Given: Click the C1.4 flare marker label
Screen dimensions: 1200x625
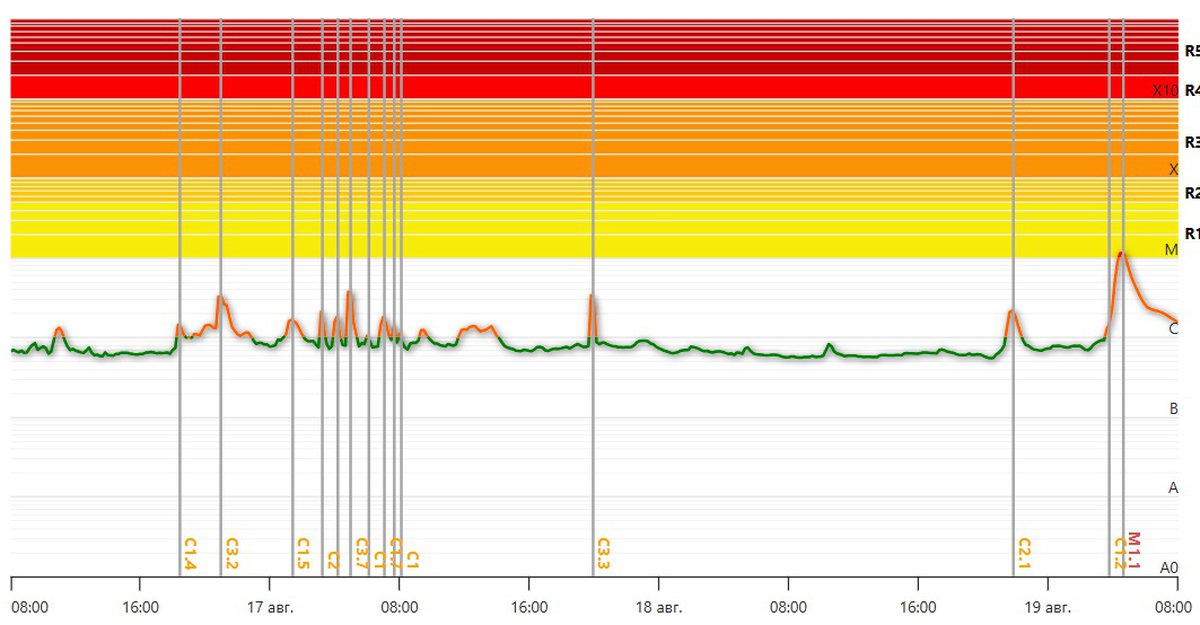Looking at the screenshot, I should tap(190, 553).
